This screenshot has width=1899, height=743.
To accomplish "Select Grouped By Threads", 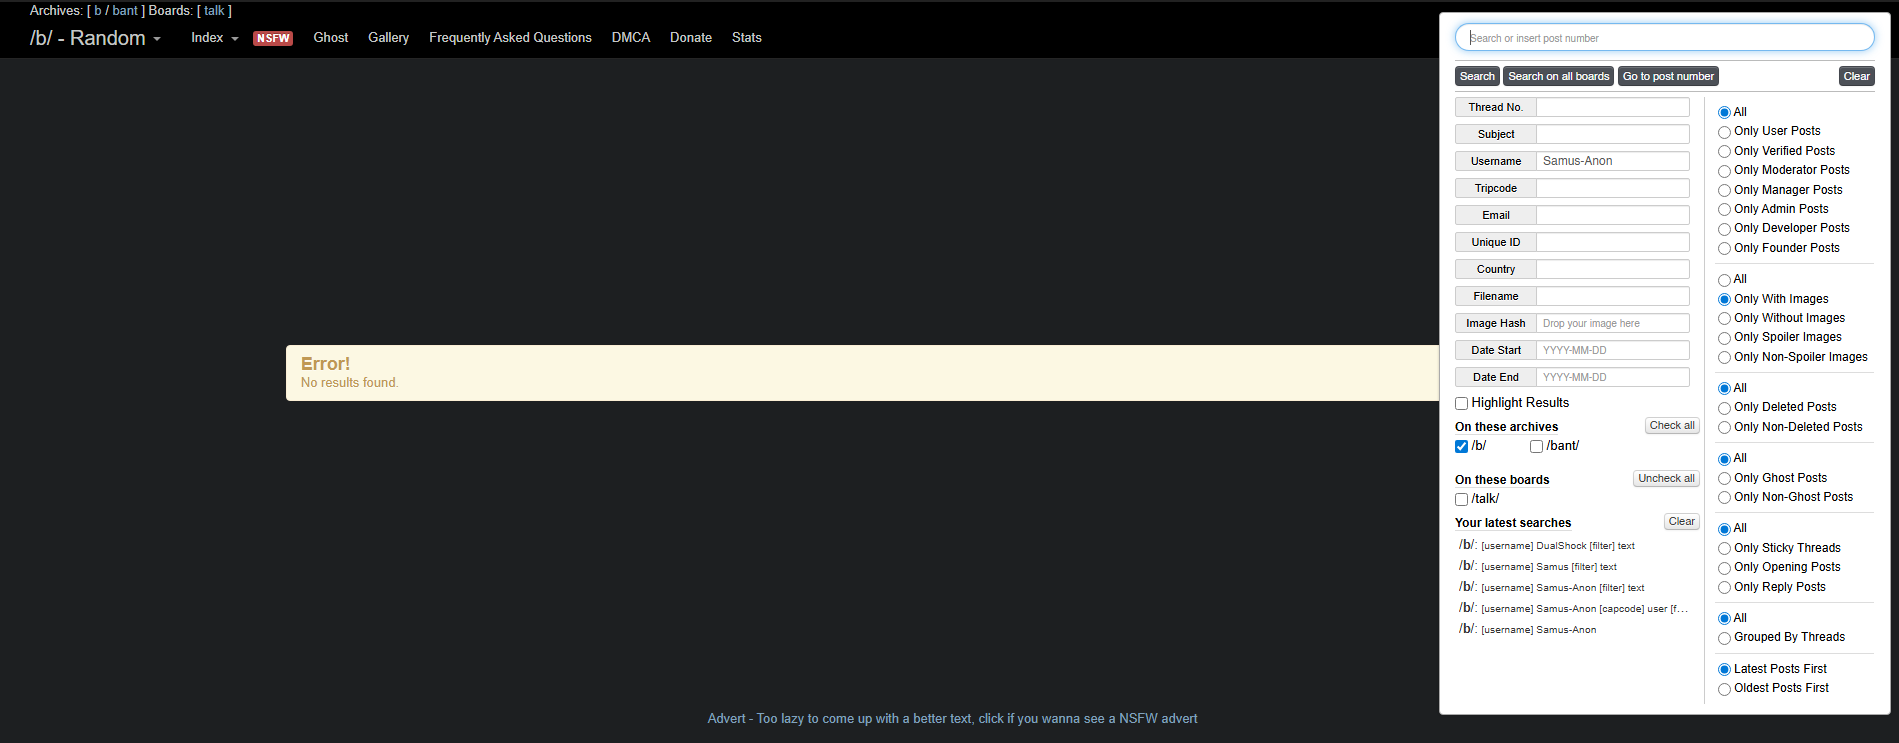I will point(1725,638).
